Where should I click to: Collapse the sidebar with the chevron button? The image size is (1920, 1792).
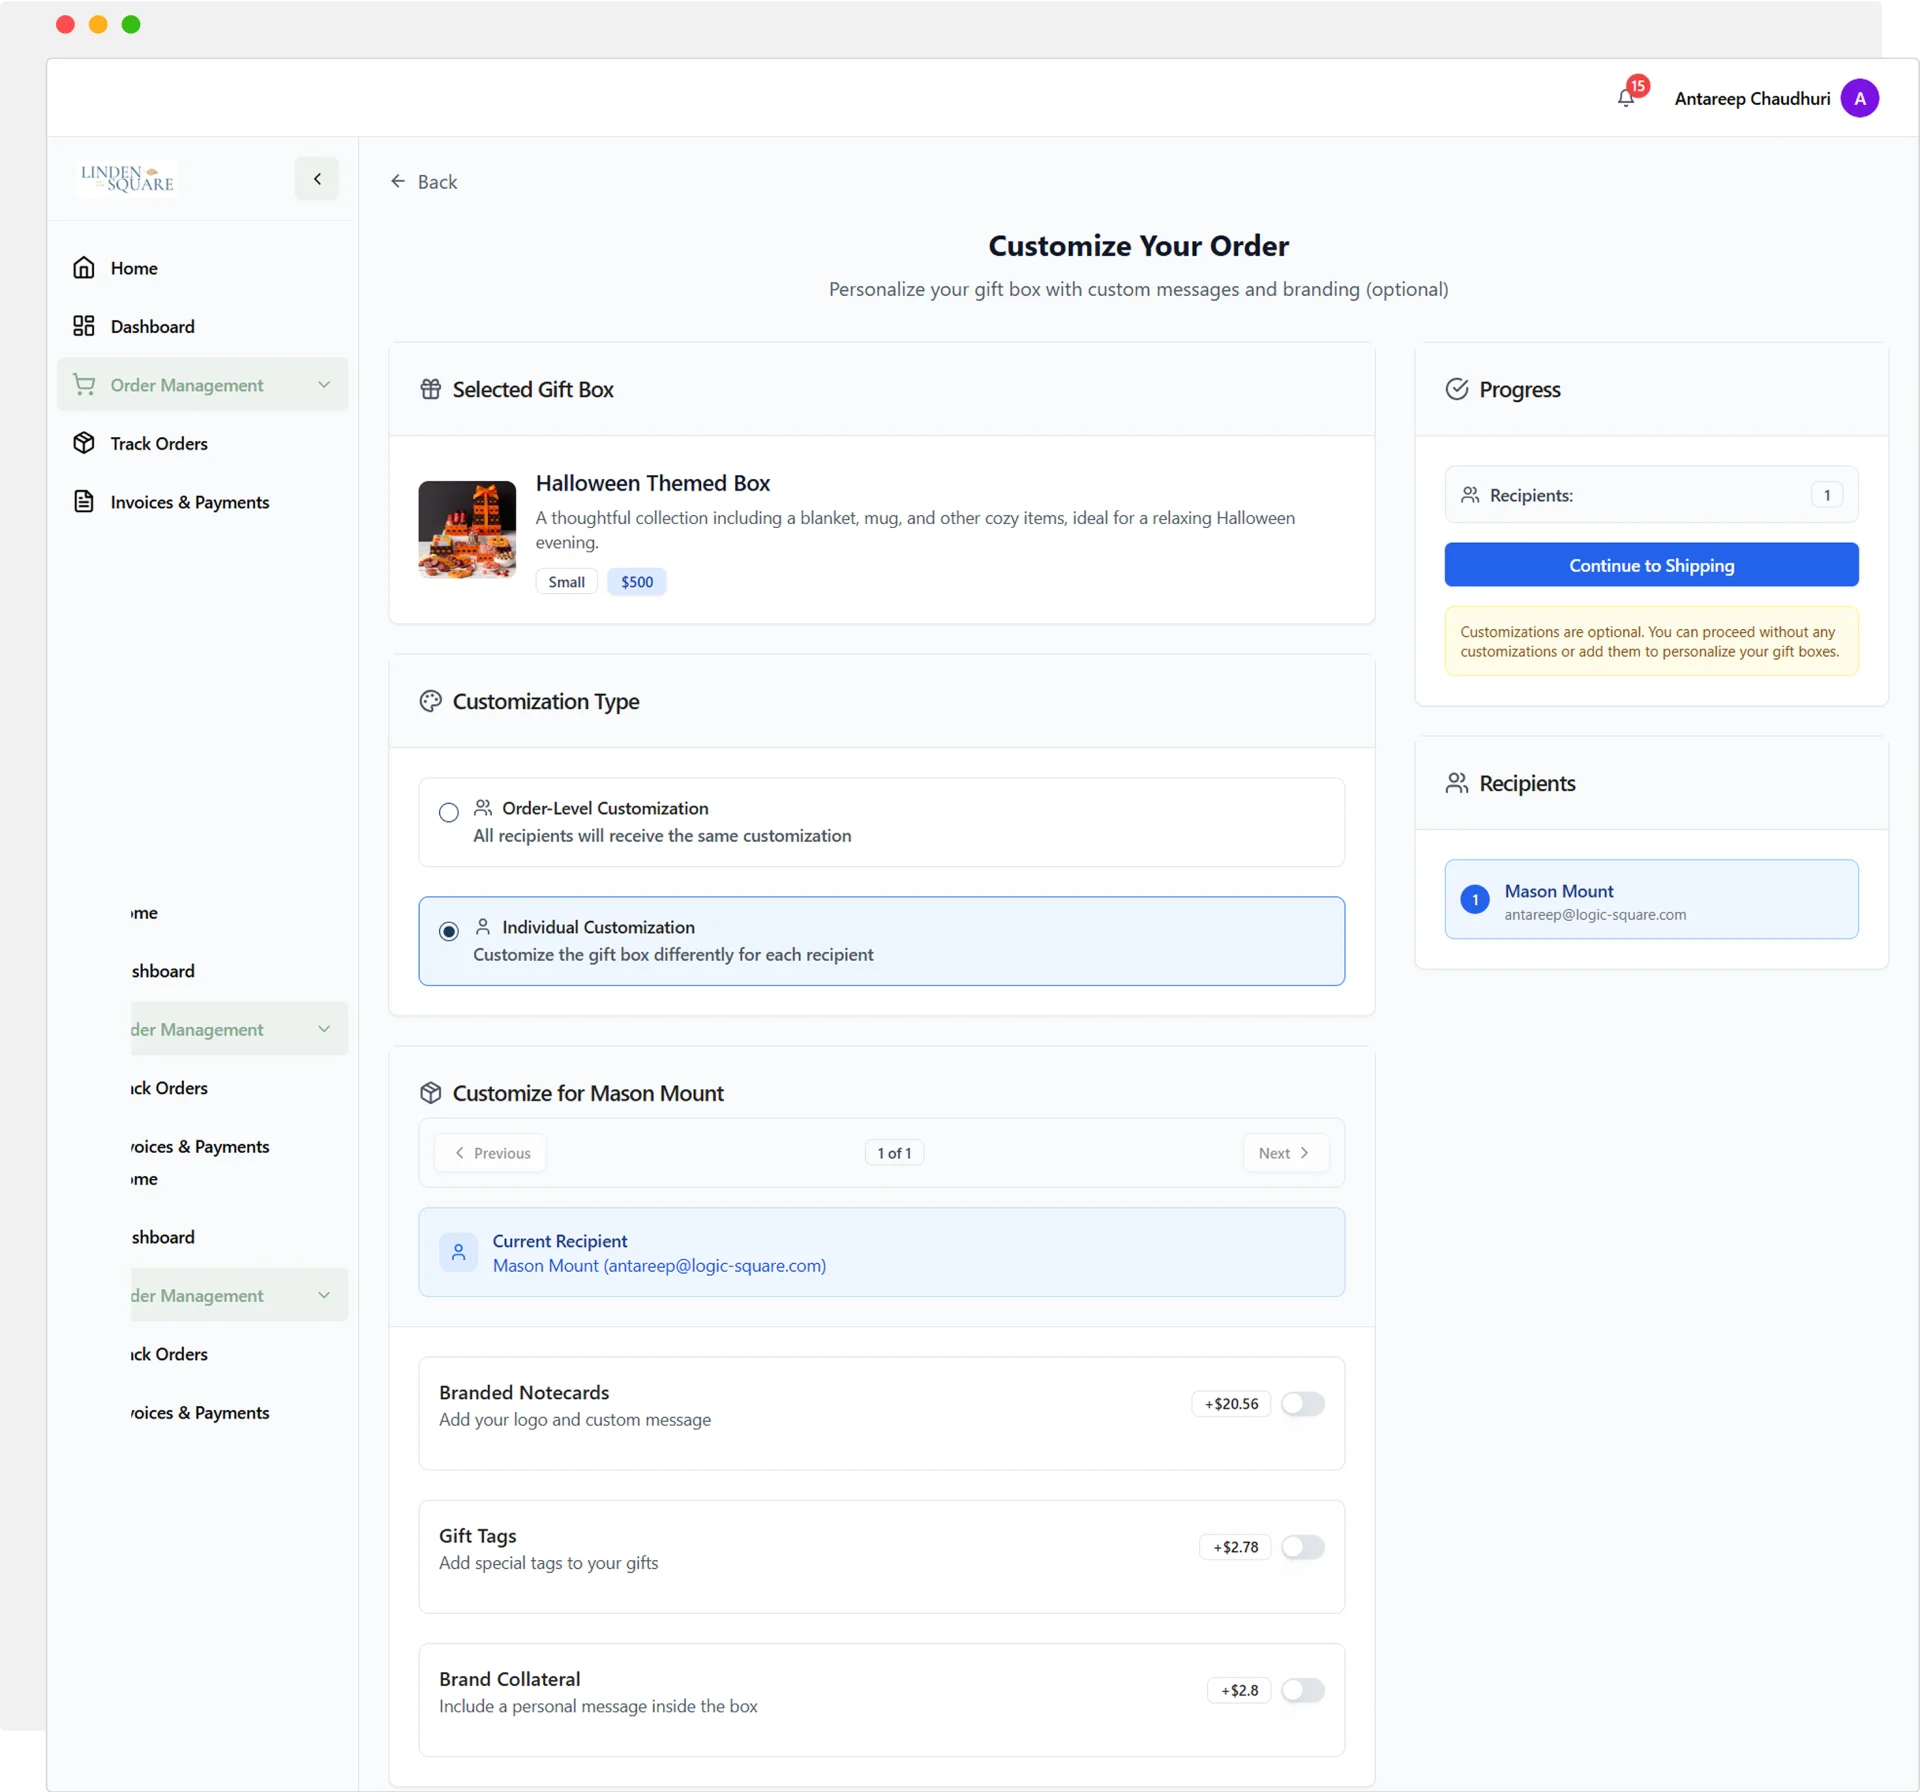coord(317,179)
